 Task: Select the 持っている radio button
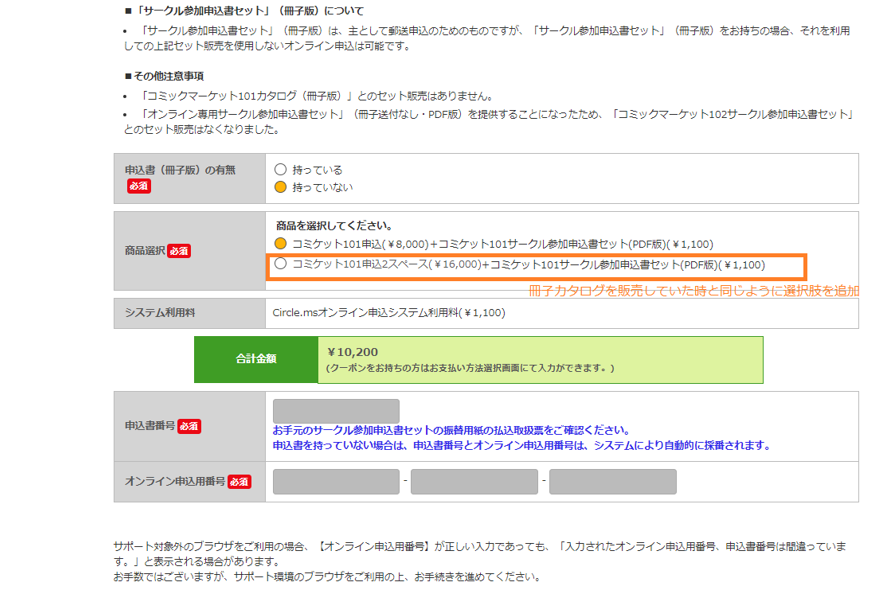pos(281,170)
